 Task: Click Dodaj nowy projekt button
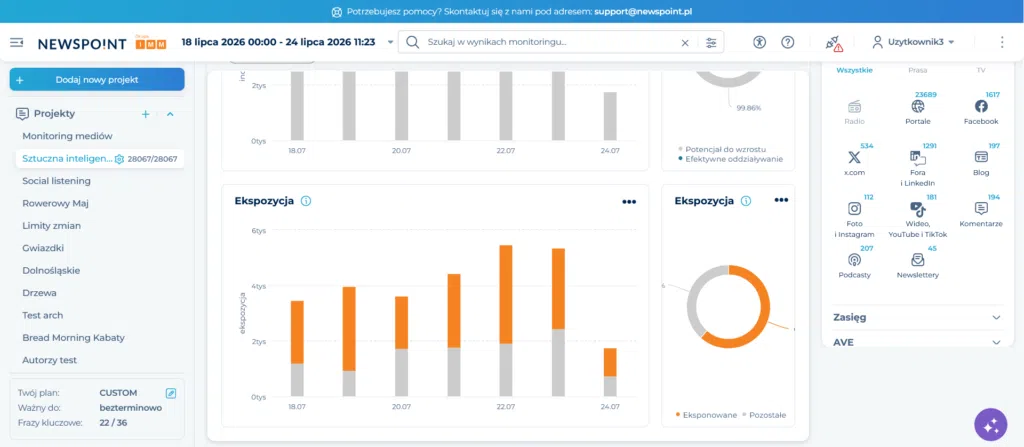tap(97, 80)
